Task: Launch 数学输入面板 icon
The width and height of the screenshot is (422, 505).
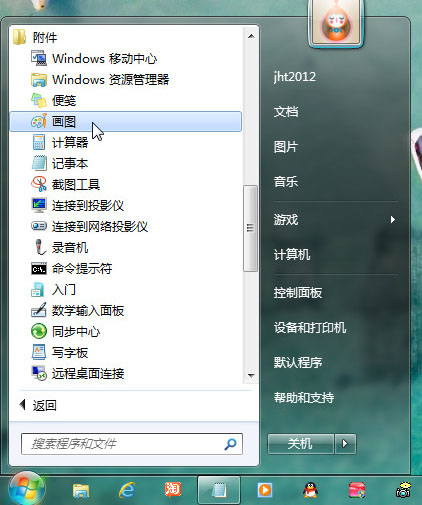Action: pyautogui.click(x=39, y=310)
